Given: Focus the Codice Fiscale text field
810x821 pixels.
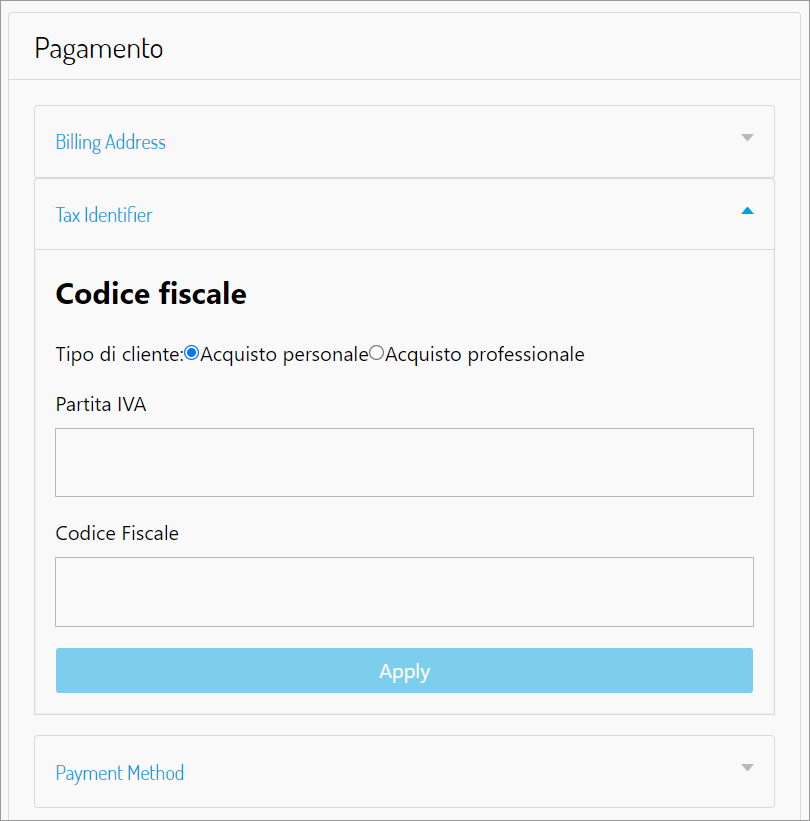Looking at the screenshot, I should tap(404, 592).
